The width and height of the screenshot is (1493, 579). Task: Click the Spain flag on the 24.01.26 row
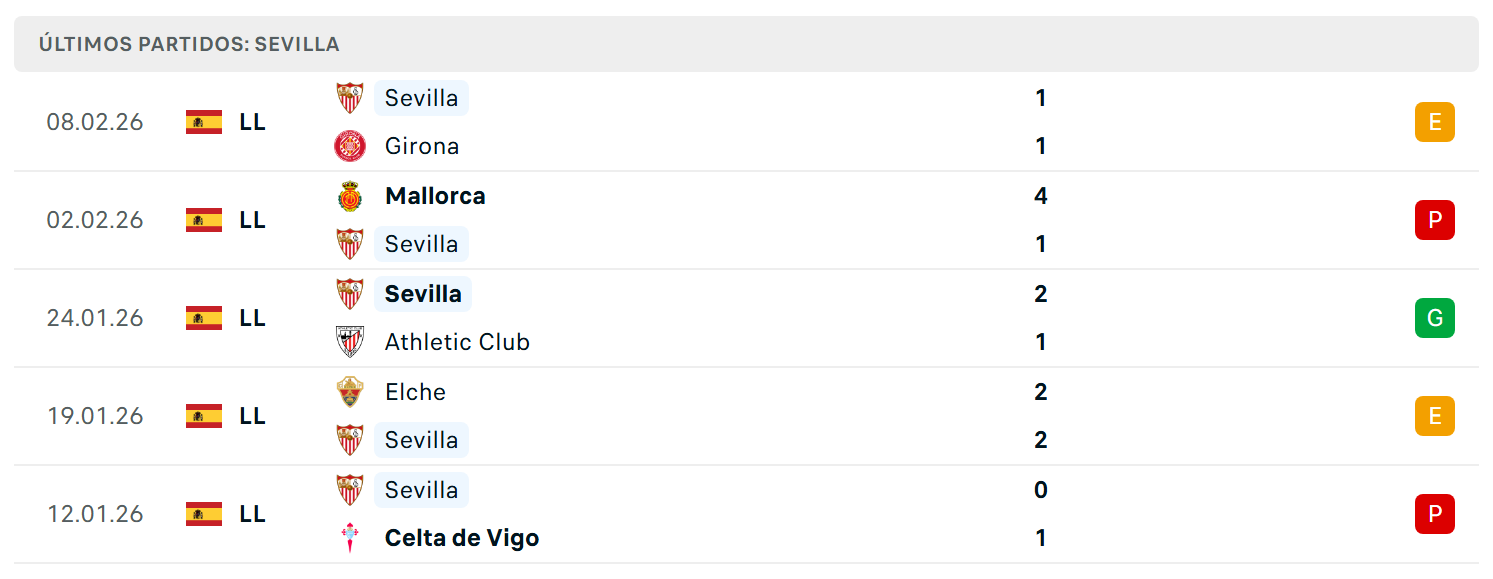204,318
